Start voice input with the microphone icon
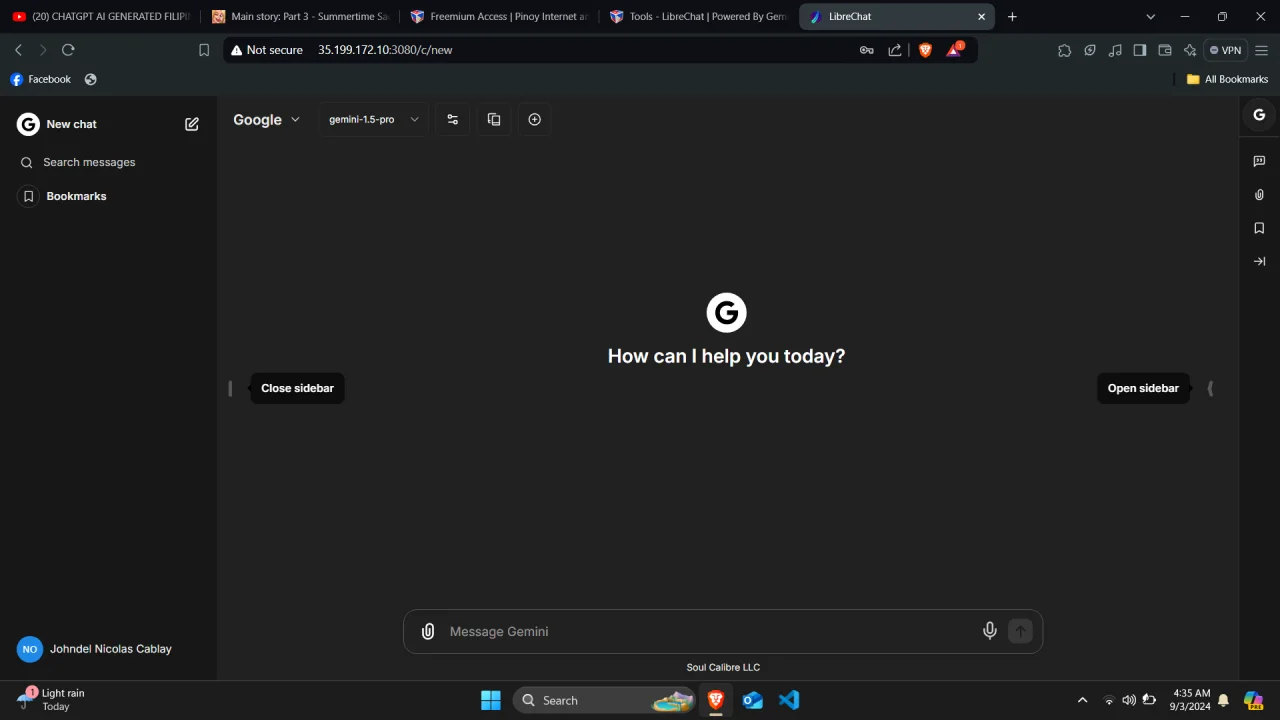Screen dimensions: 1280x720 coord(990,631)
